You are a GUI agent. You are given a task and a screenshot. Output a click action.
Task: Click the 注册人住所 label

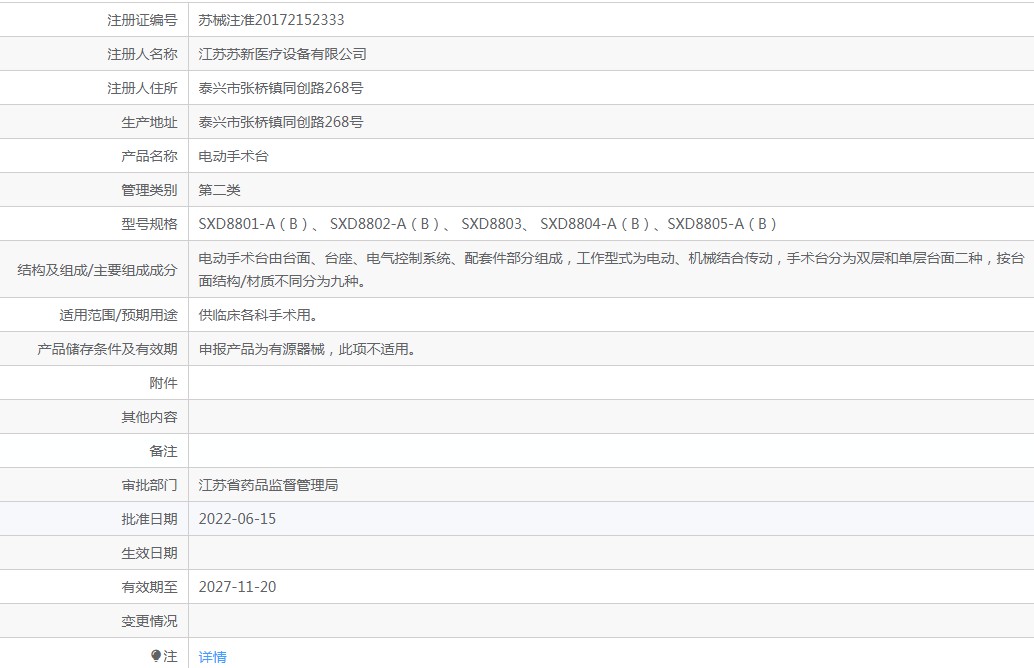pos(142,88)
